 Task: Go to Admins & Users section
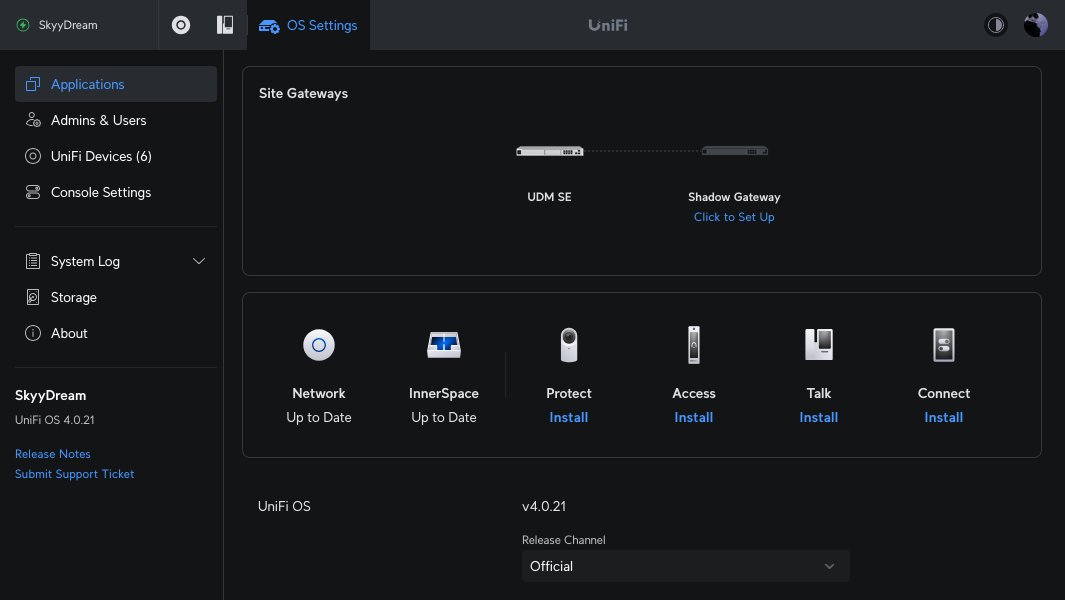(98, 120)
